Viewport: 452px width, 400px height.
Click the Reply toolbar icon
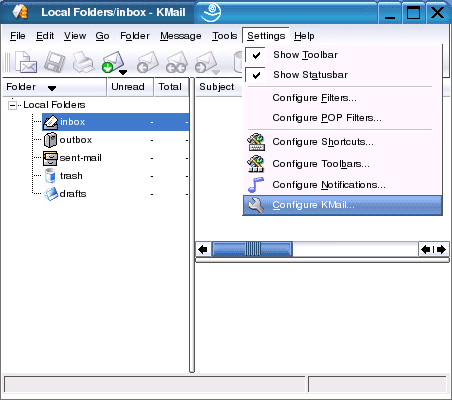pos(148,62)
